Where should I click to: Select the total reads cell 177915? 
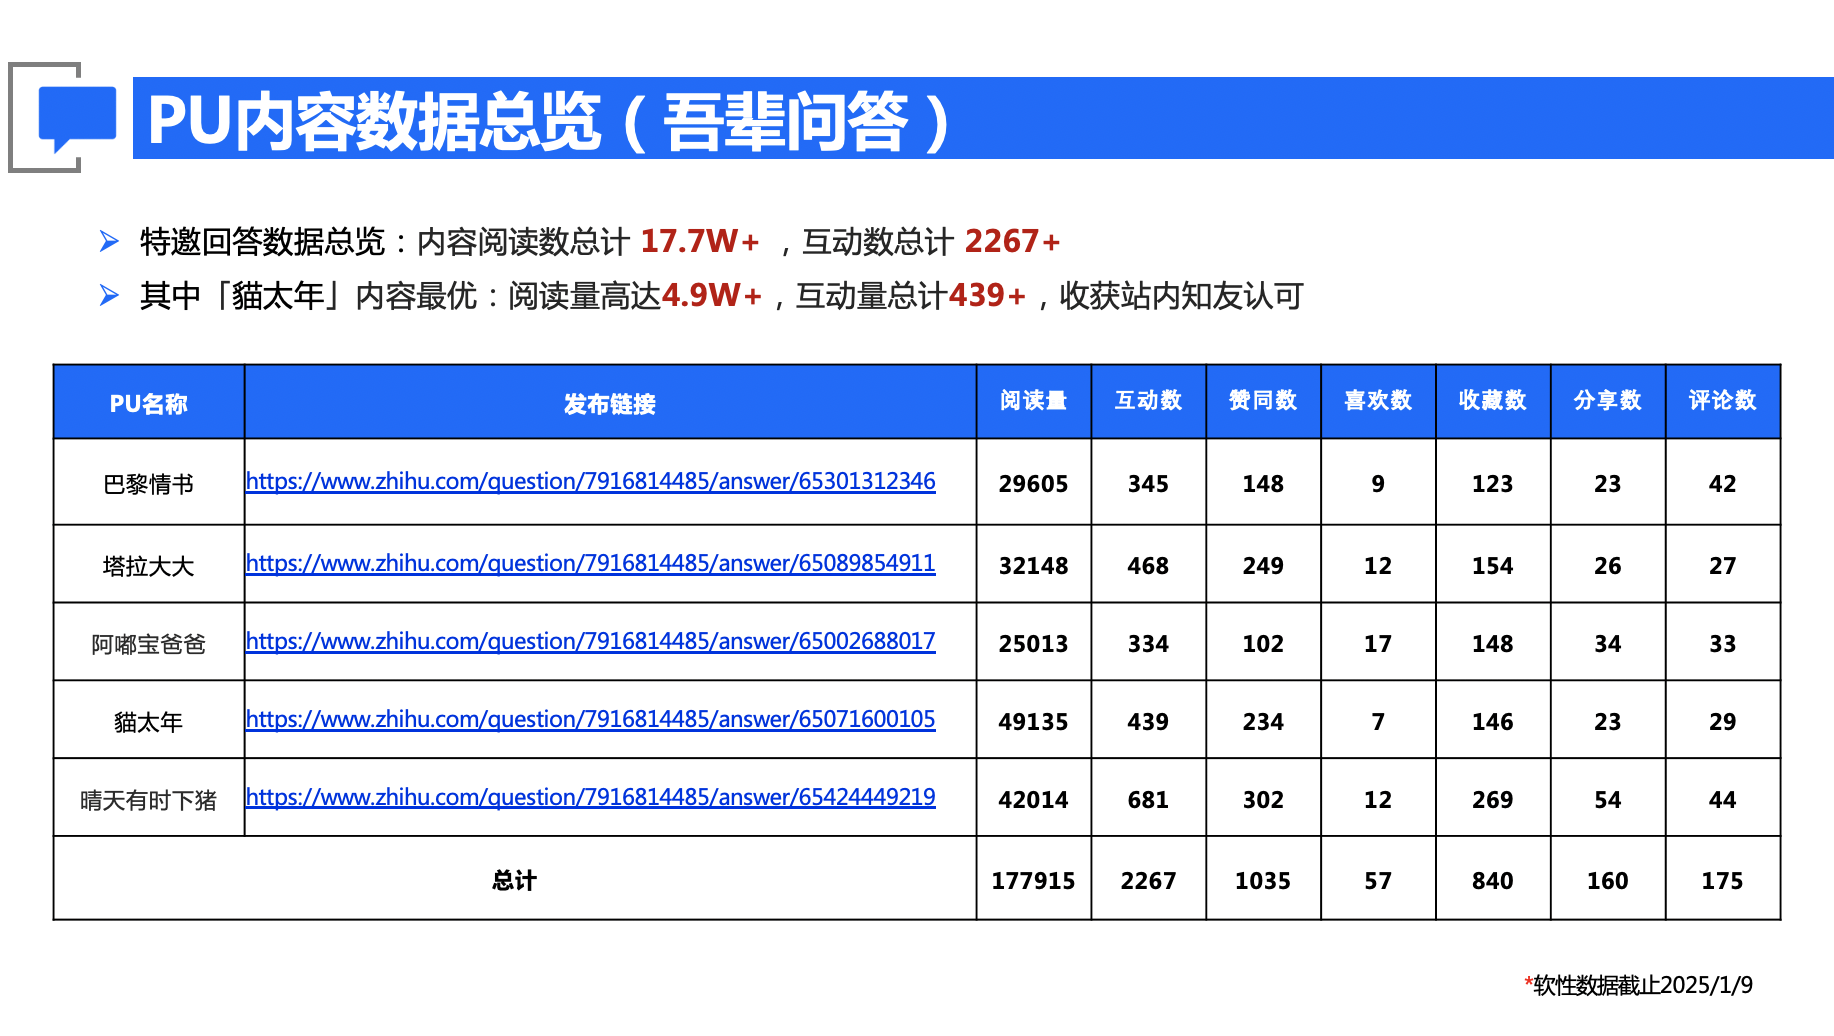[1033, 880]
